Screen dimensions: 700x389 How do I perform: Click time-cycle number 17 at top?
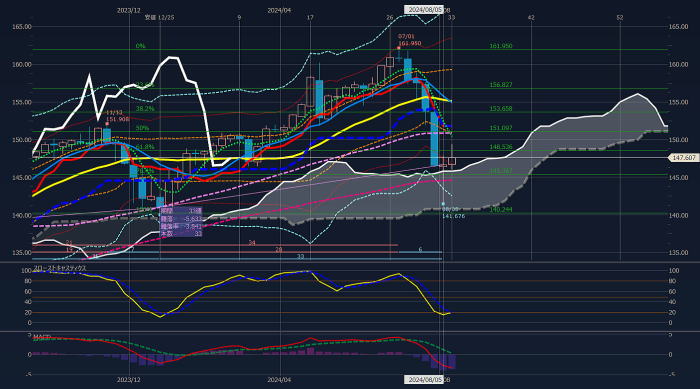[x=310, y=17]
